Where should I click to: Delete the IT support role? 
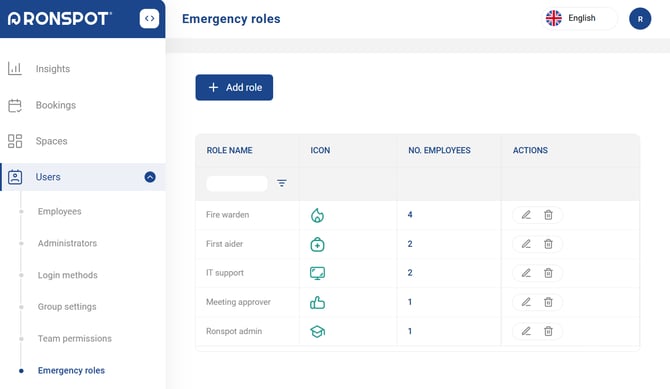pos(548,273)
